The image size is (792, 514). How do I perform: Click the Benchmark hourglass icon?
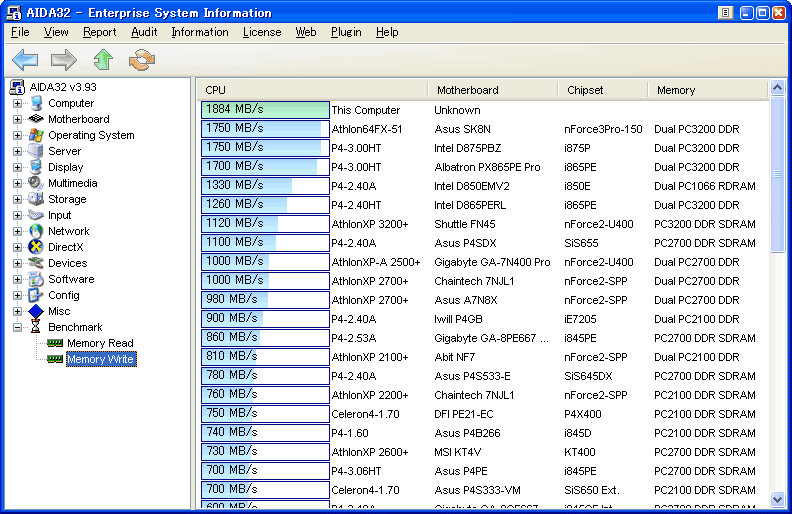[35, 327]
